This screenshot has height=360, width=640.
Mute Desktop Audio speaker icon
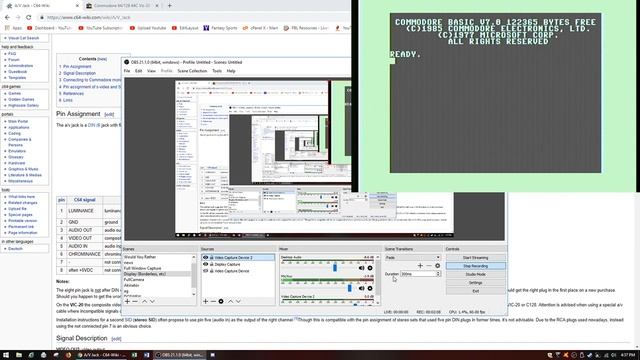click(x=361, y=268)
